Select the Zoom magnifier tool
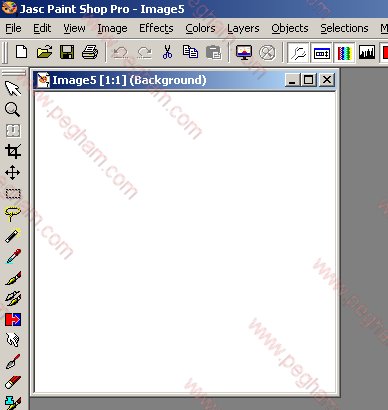The height and width of the screenshot is (410, 388). [x=13, y=109]
